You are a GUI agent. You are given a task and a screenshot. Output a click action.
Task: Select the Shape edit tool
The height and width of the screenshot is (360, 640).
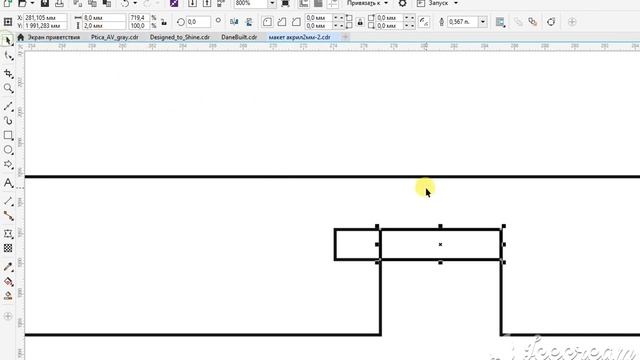coord(8,56)
